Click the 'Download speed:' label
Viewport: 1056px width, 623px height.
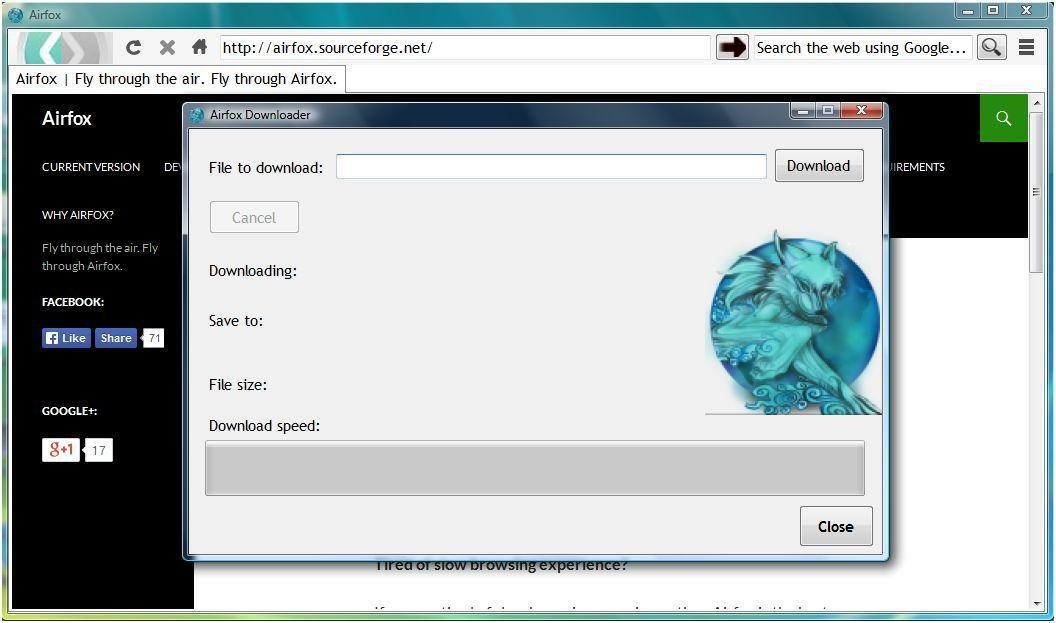click(x=264, y=426)
